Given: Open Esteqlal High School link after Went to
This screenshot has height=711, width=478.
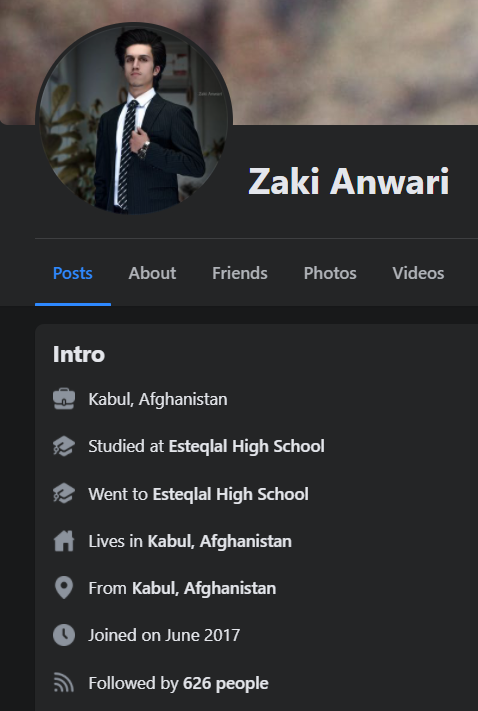Looking at the screenshot, I should (230, 494).
